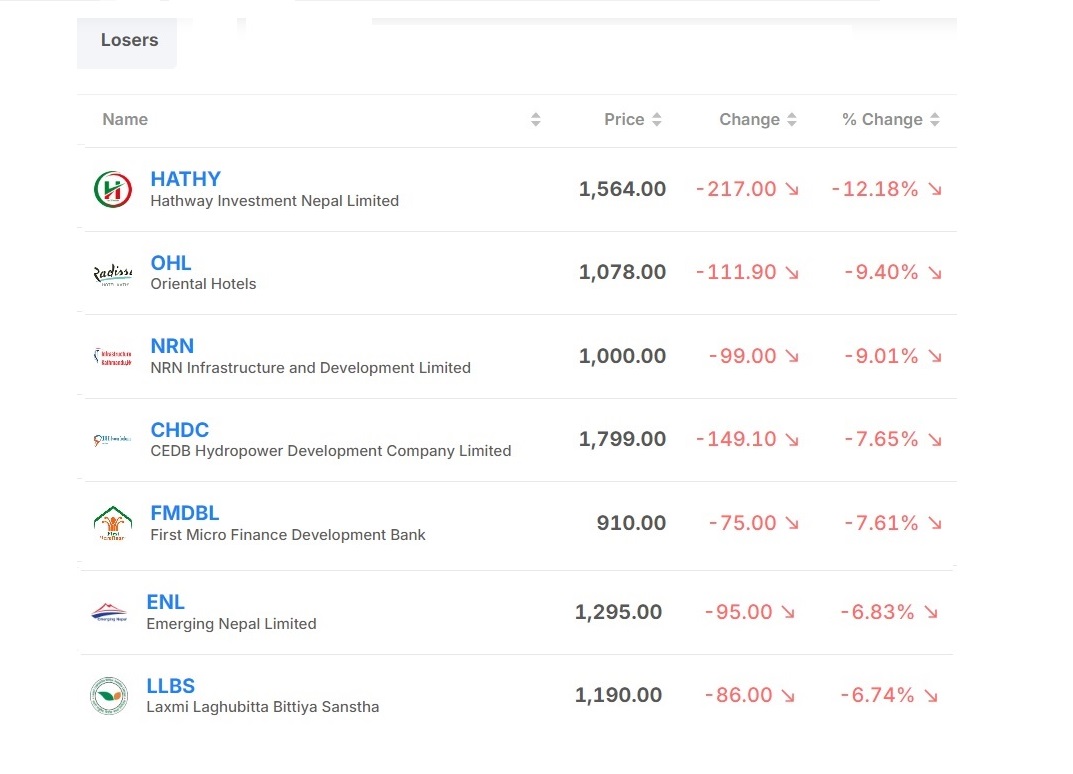Click OHL's percent change -9.40%
The width and height of the screenshot is (1073, 774).
pos(881,272)
